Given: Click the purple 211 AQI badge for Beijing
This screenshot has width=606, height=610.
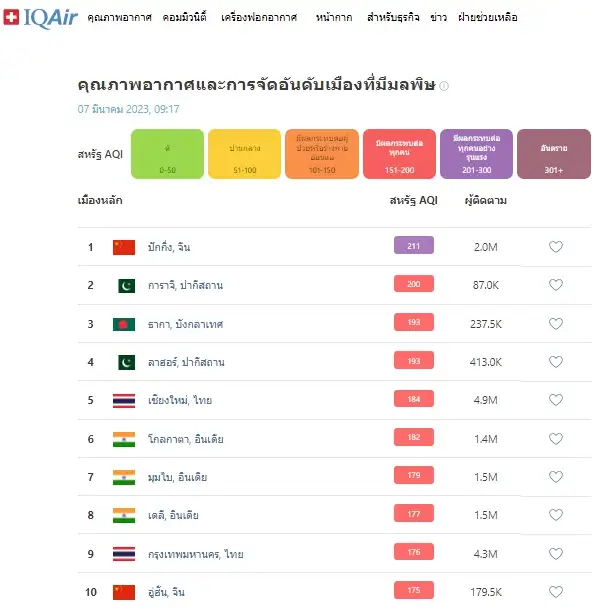Looking at the screenshot, I should (x=414, y=247).
